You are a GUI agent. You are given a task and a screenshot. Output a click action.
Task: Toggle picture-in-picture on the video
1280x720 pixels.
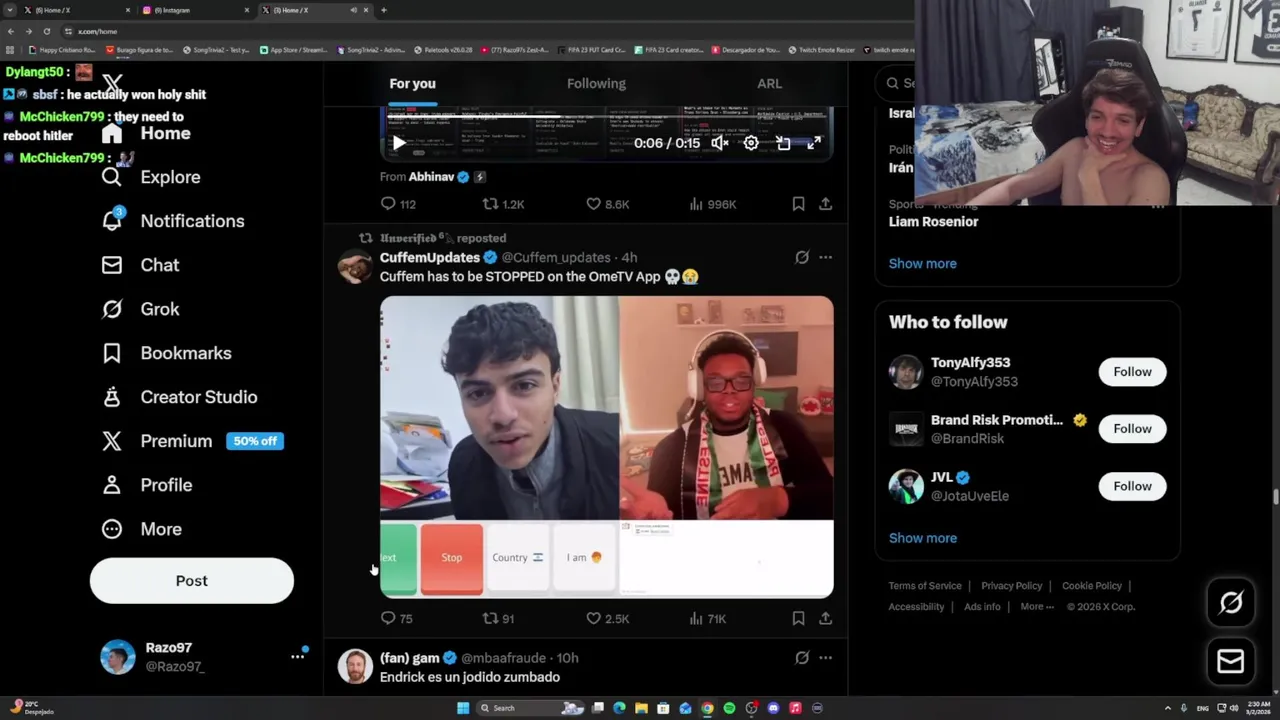[x=783, y=143]
